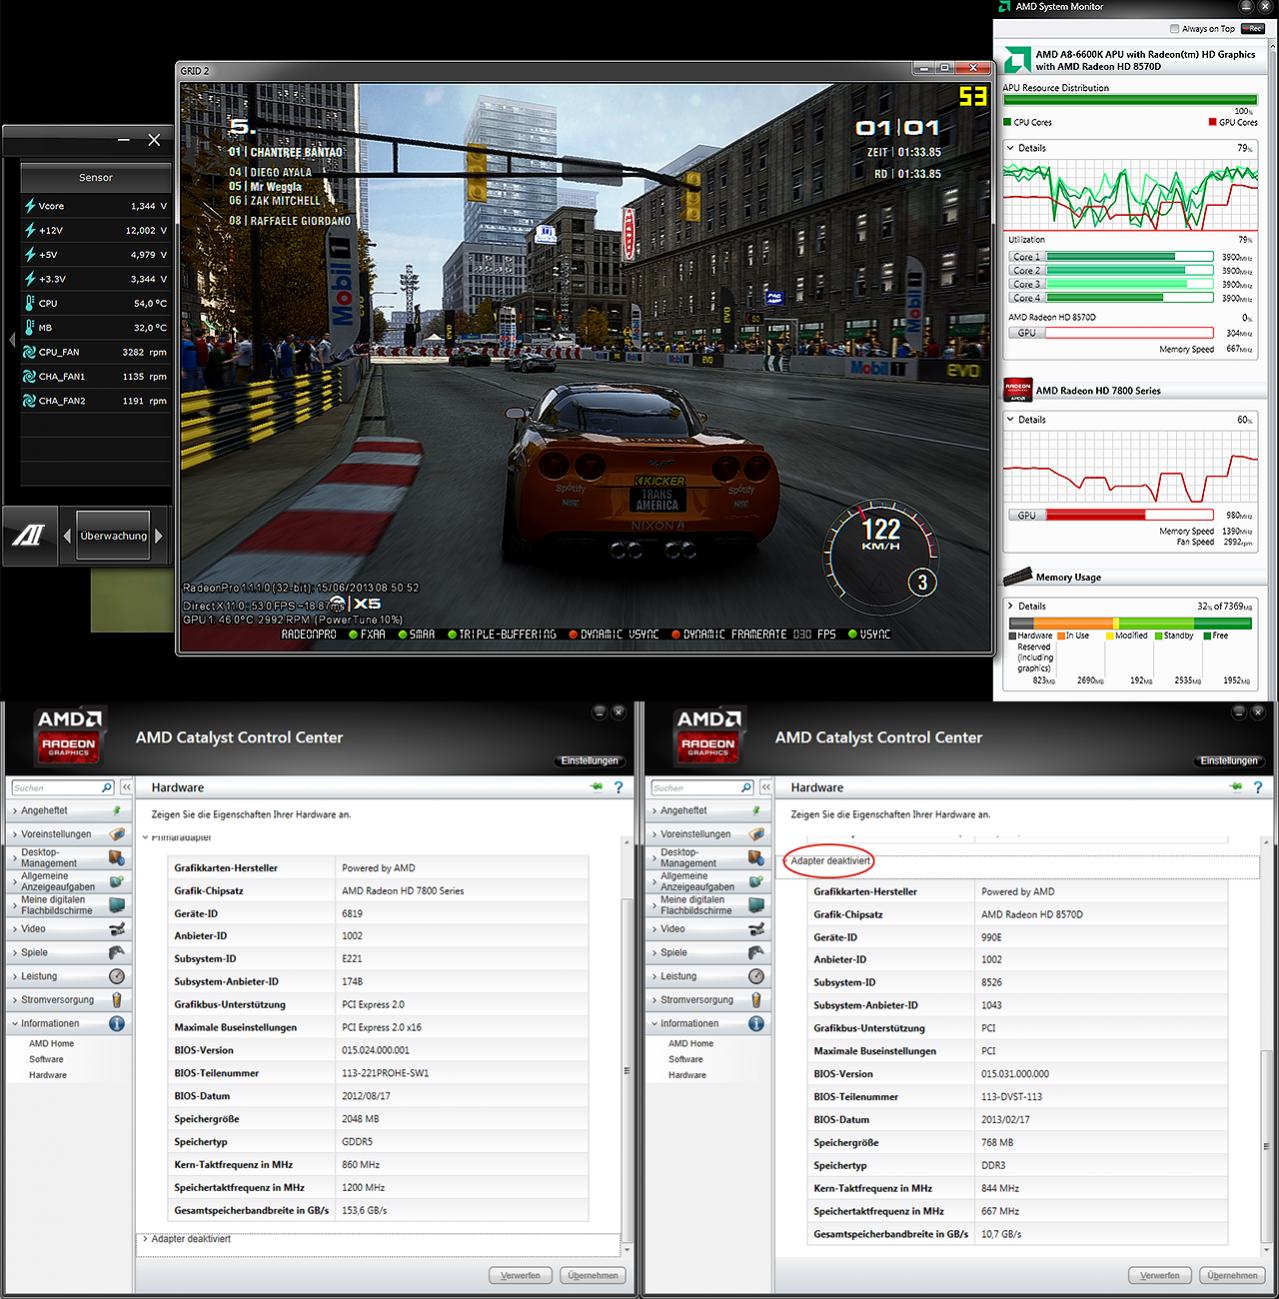Click the AMD logo in the System Monitor title bar
The width and height of the screenshot is (1279, 1299).
(x=1004, y=7)
